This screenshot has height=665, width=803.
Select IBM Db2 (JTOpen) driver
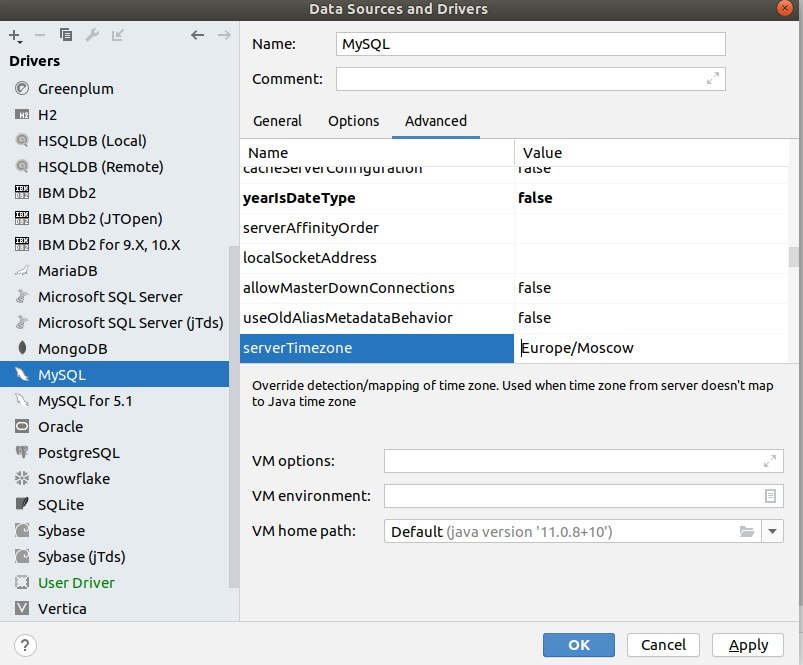[115, 219]
